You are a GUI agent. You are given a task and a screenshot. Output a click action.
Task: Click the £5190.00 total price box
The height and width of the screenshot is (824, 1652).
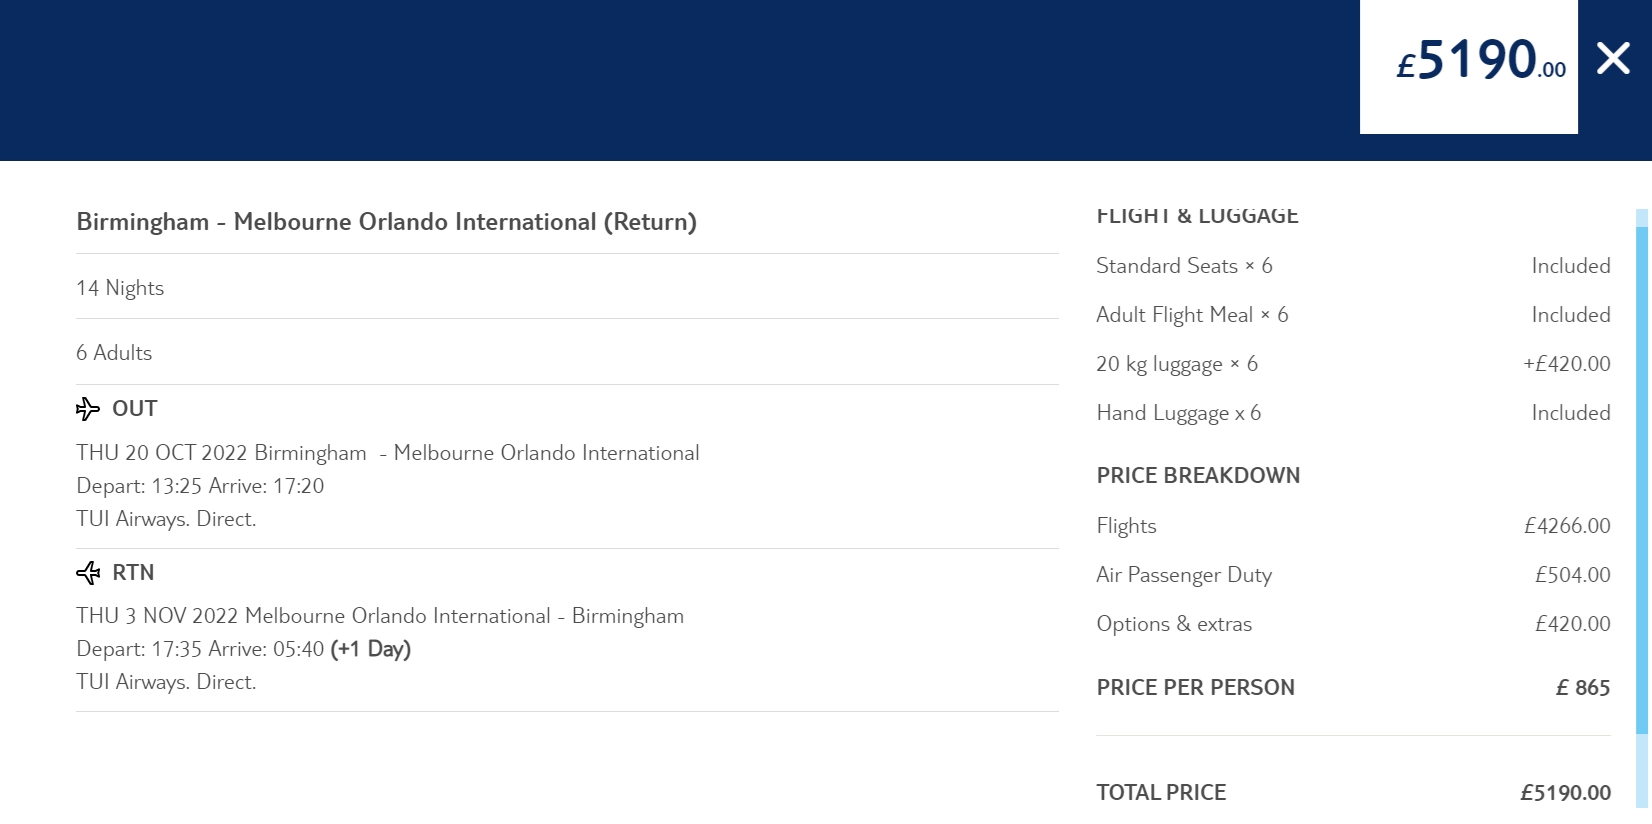tap(1468, 64)
